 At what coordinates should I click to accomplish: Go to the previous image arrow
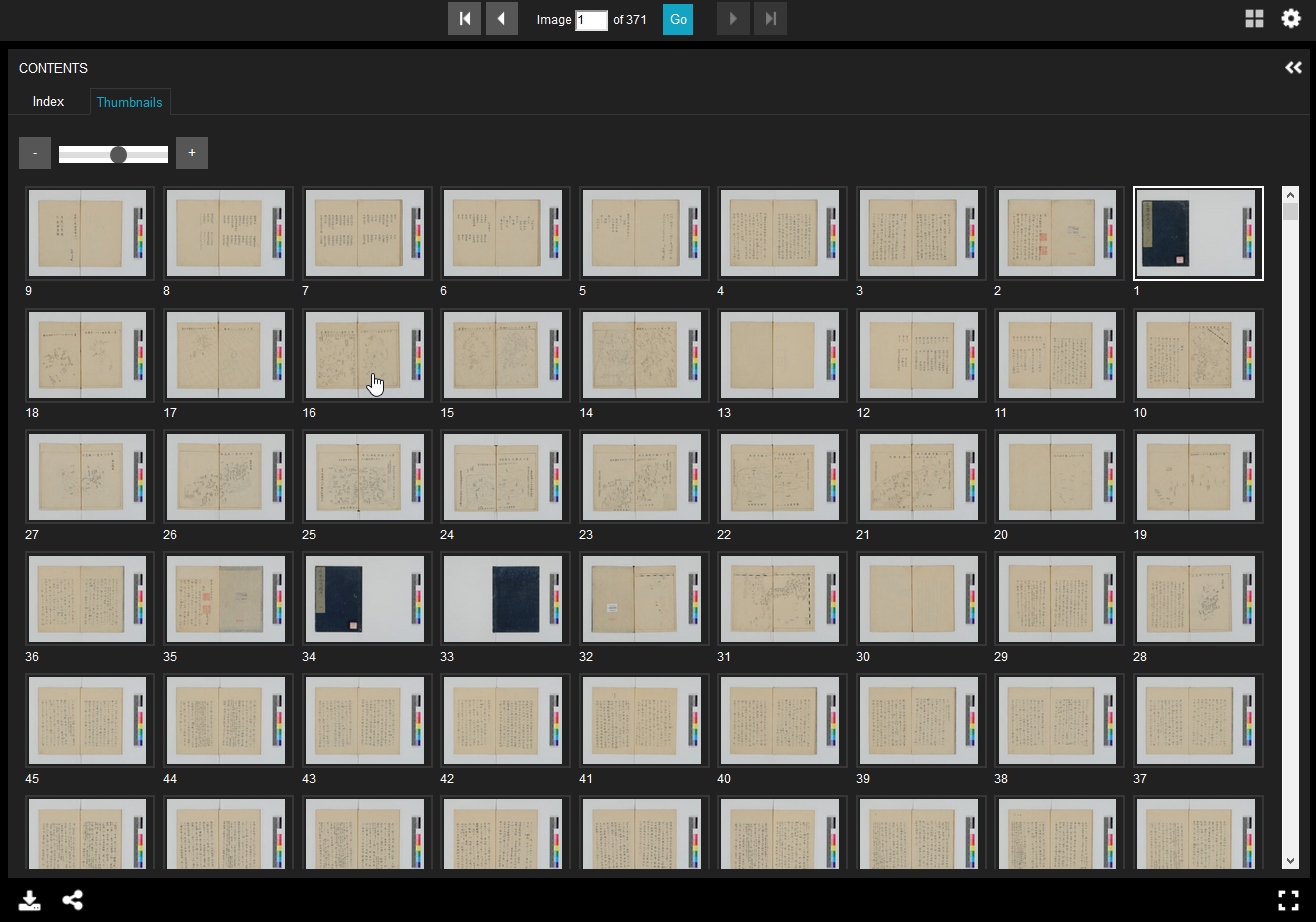(x=501, y=19)
